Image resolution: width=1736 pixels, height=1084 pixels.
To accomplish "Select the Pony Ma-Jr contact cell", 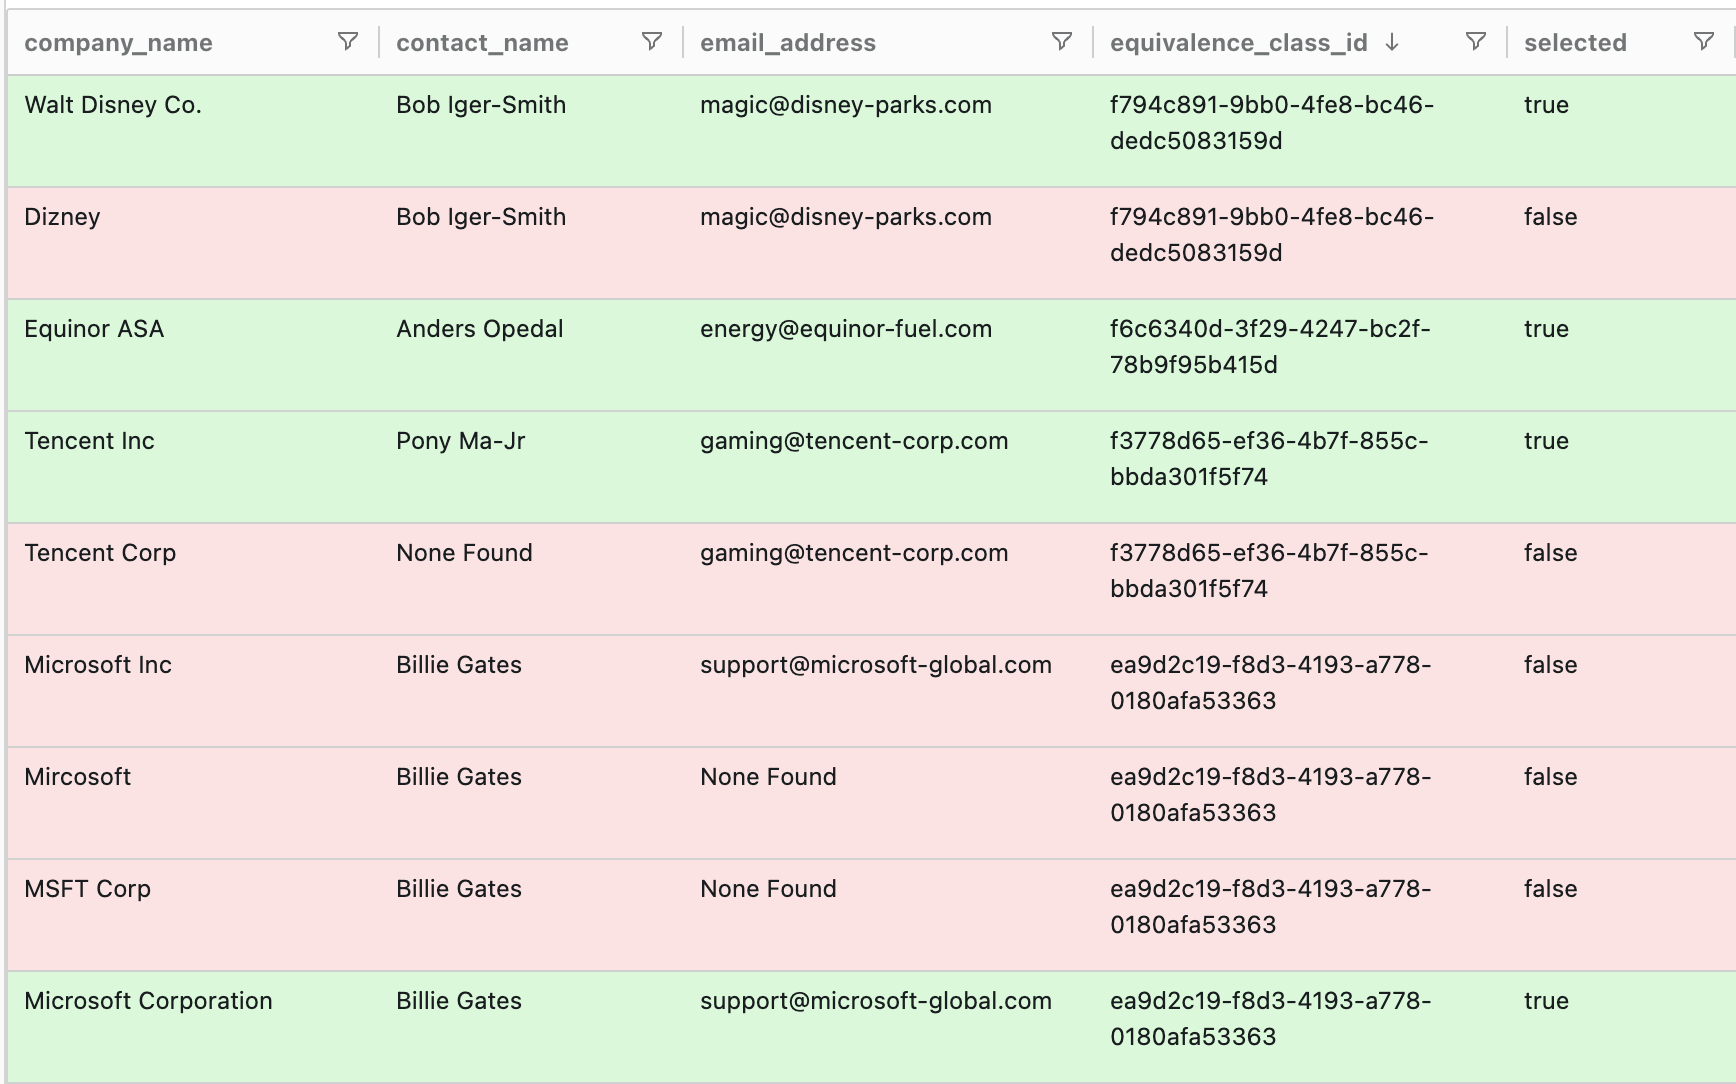I will (461, 440).
